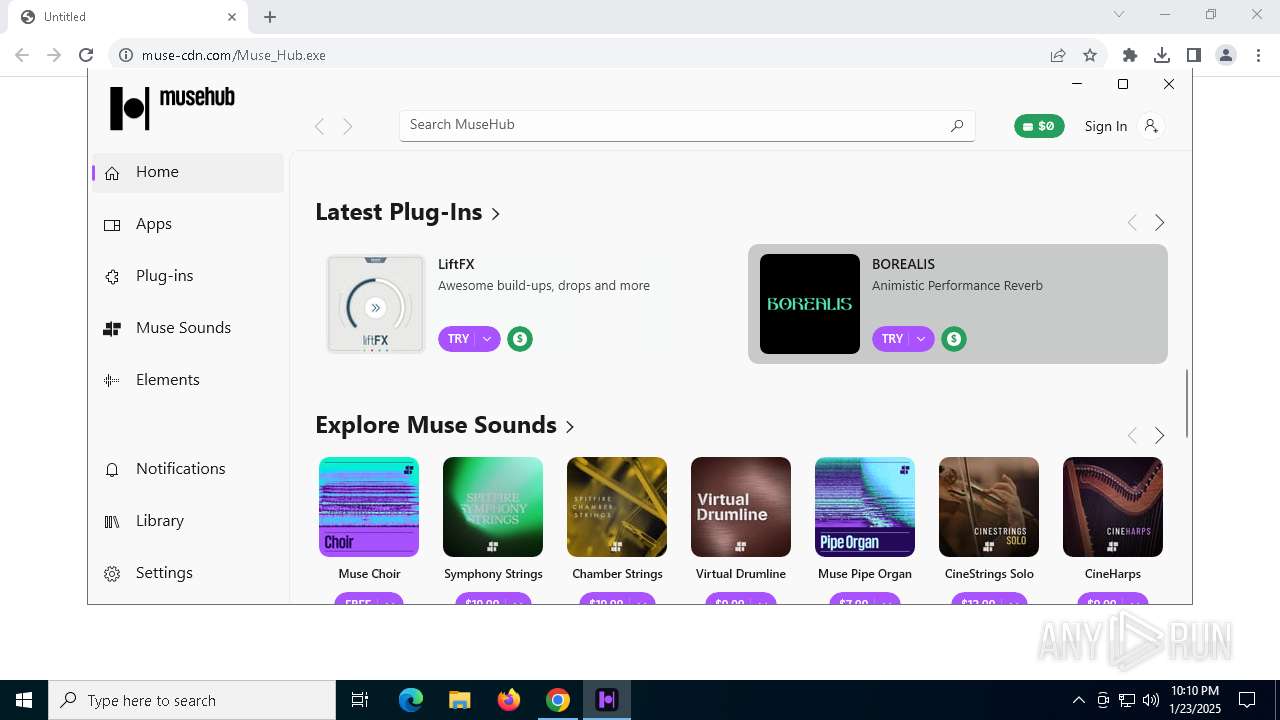This screenshot has width=1280, height=720.
Task: Show previous Muse Sounds items
Action: 1132,435
